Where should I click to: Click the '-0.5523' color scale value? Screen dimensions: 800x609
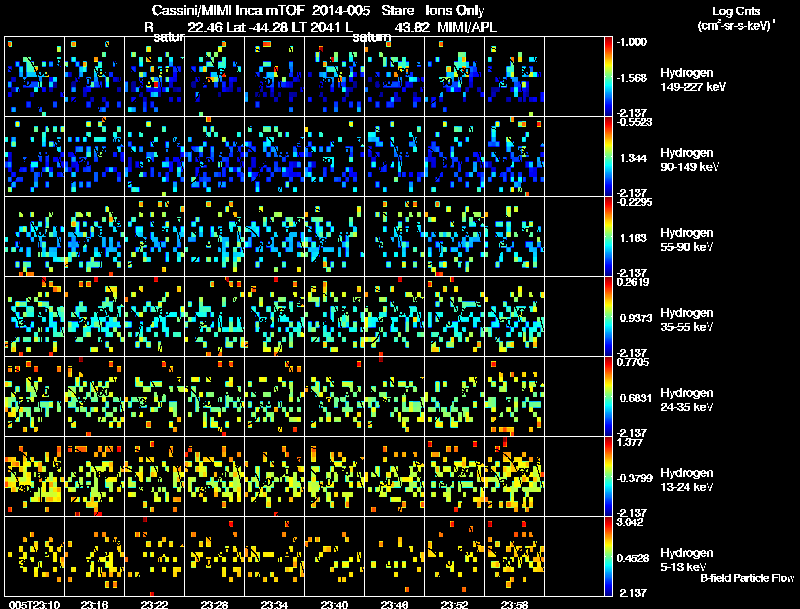pos(634,122)
